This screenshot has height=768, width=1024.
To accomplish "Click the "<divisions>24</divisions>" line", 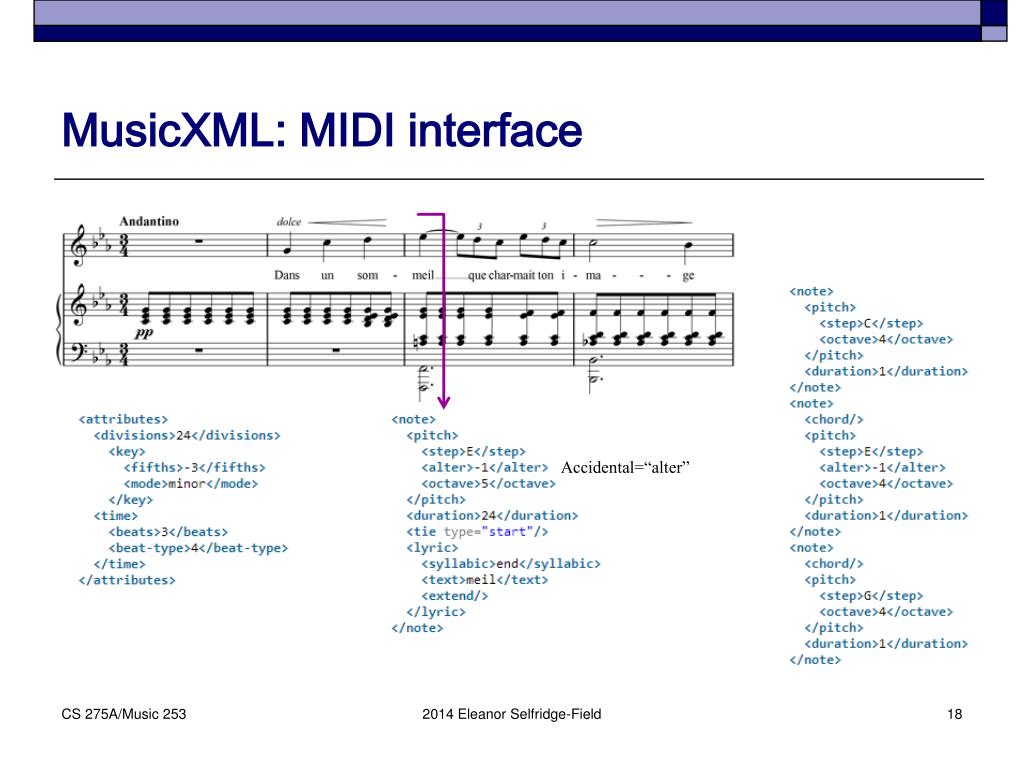I will [x=187, y=436].
